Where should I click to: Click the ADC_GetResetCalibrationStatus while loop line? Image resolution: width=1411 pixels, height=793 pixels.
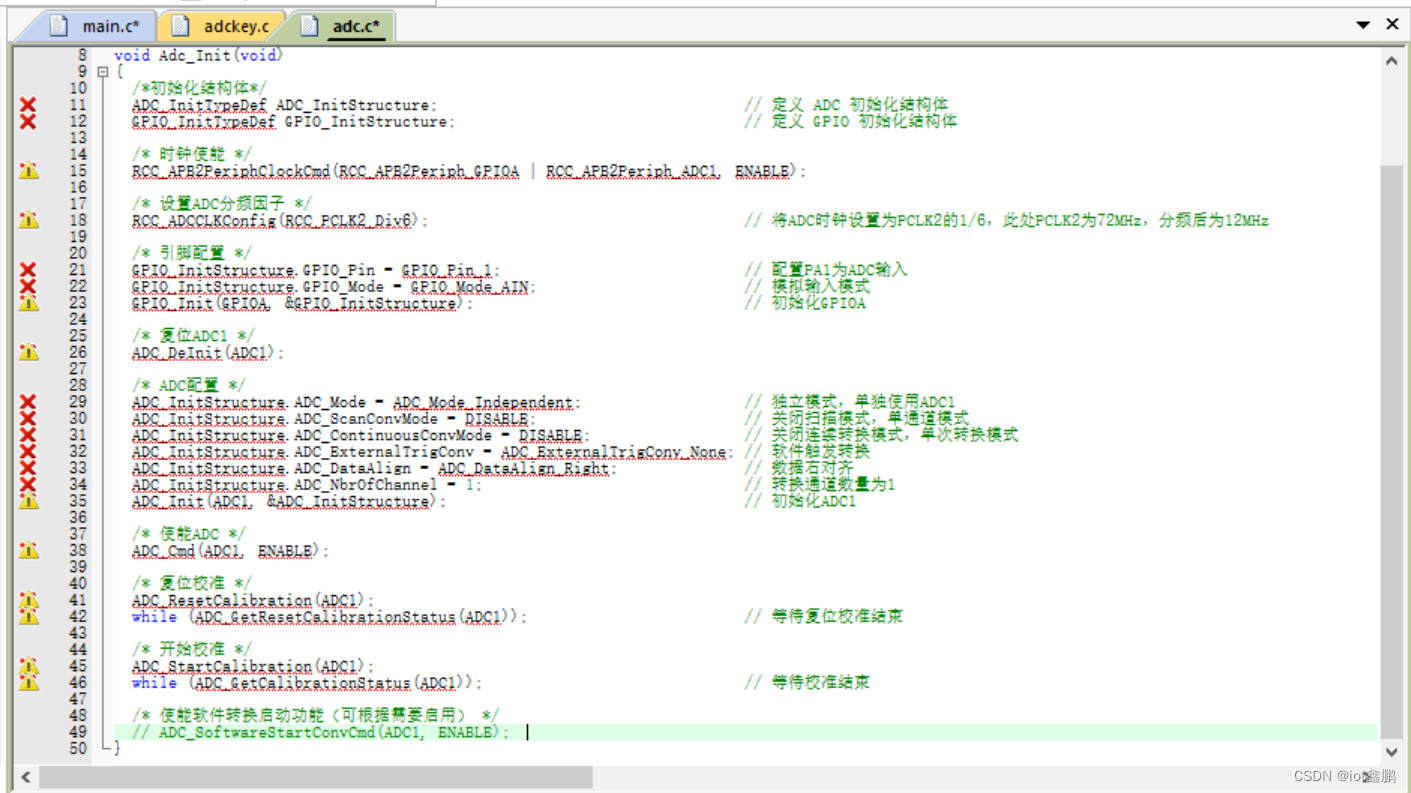[329, 617]
